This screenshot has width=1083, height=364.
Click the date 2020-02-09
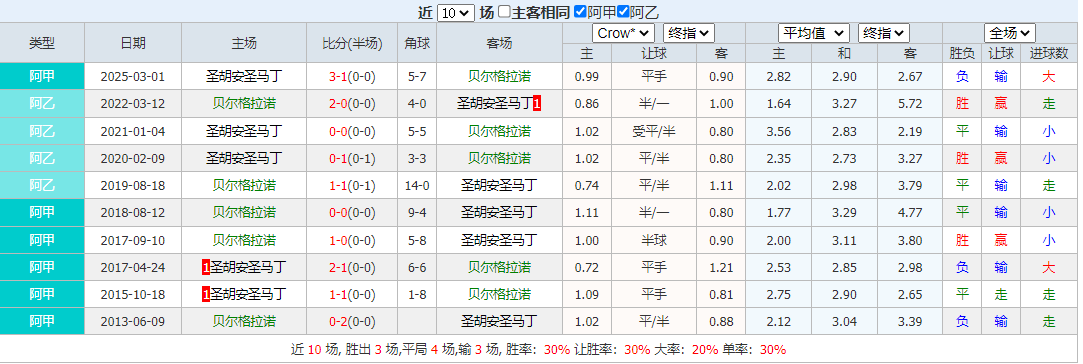point(133,159)
